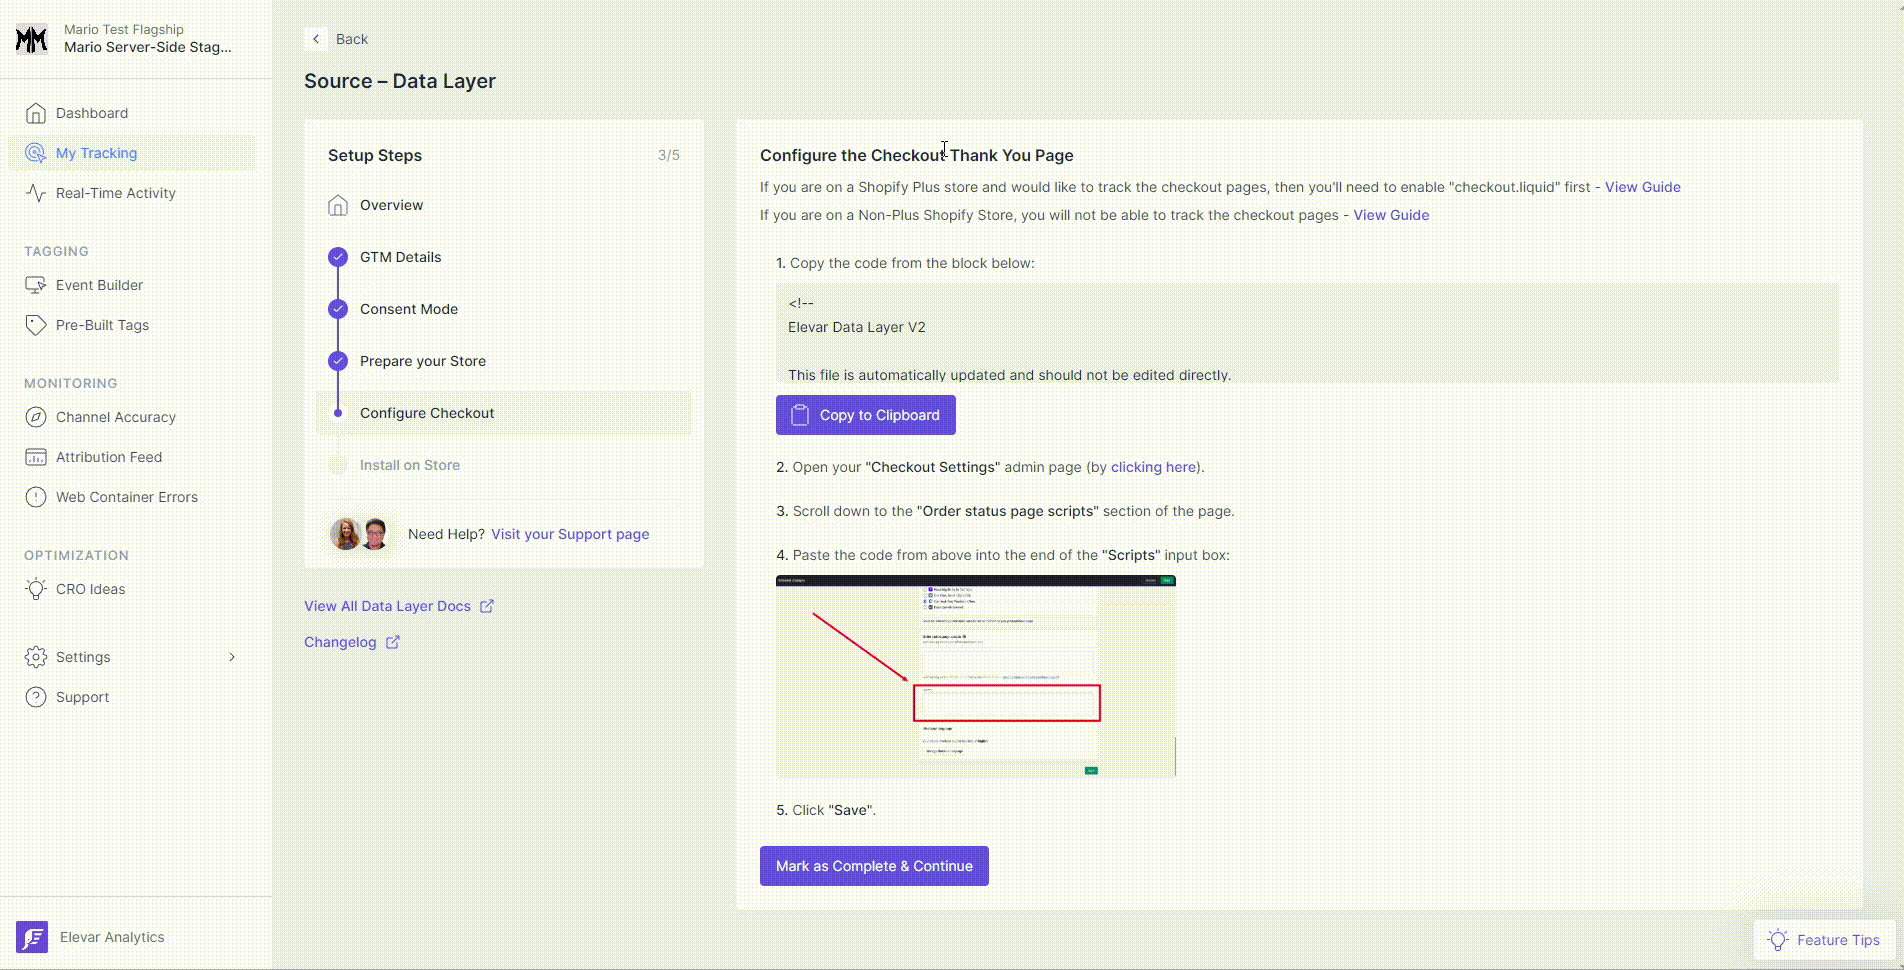1904x970 pixels.
Task: Open CRO Ideas page
Action: click(x=132, y=589)
